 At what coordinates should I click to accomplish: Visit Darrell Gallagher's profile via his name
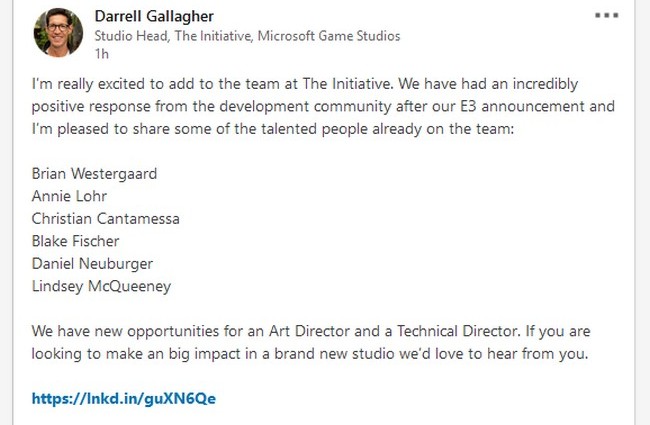click(x=154, y=17)
